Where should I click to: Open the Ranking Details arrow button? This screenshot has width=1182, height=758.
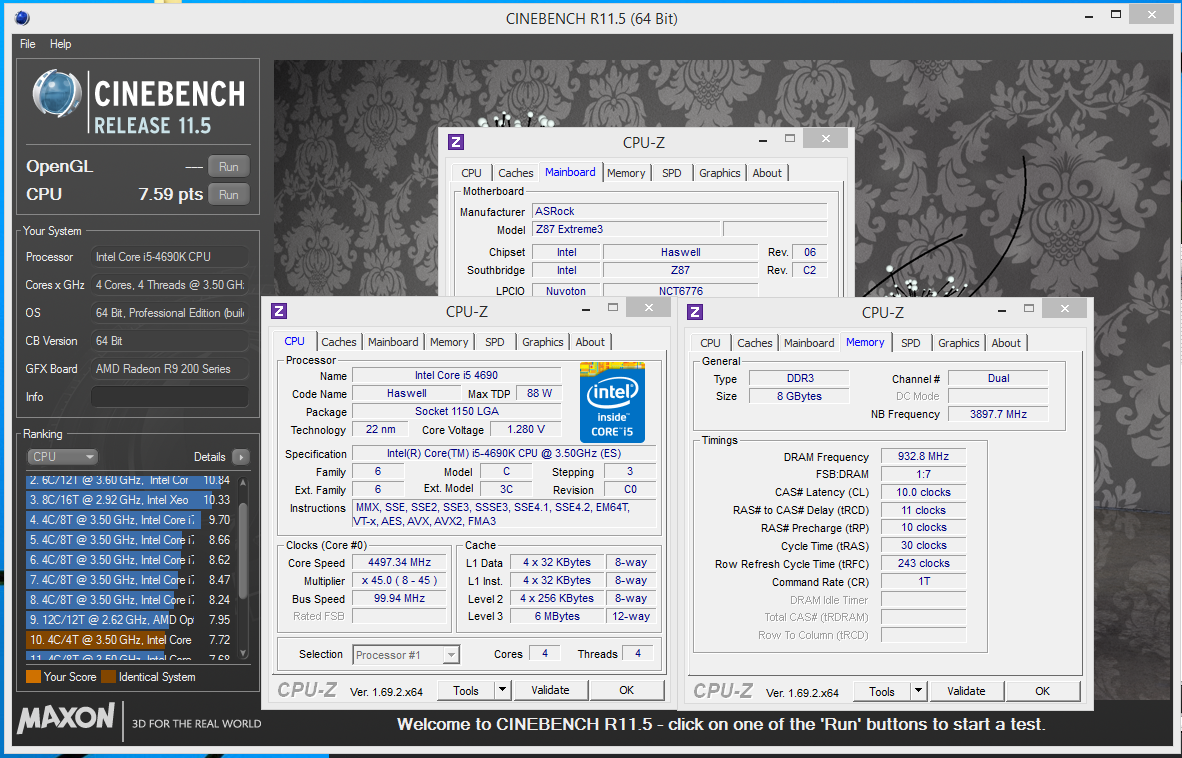240,457
